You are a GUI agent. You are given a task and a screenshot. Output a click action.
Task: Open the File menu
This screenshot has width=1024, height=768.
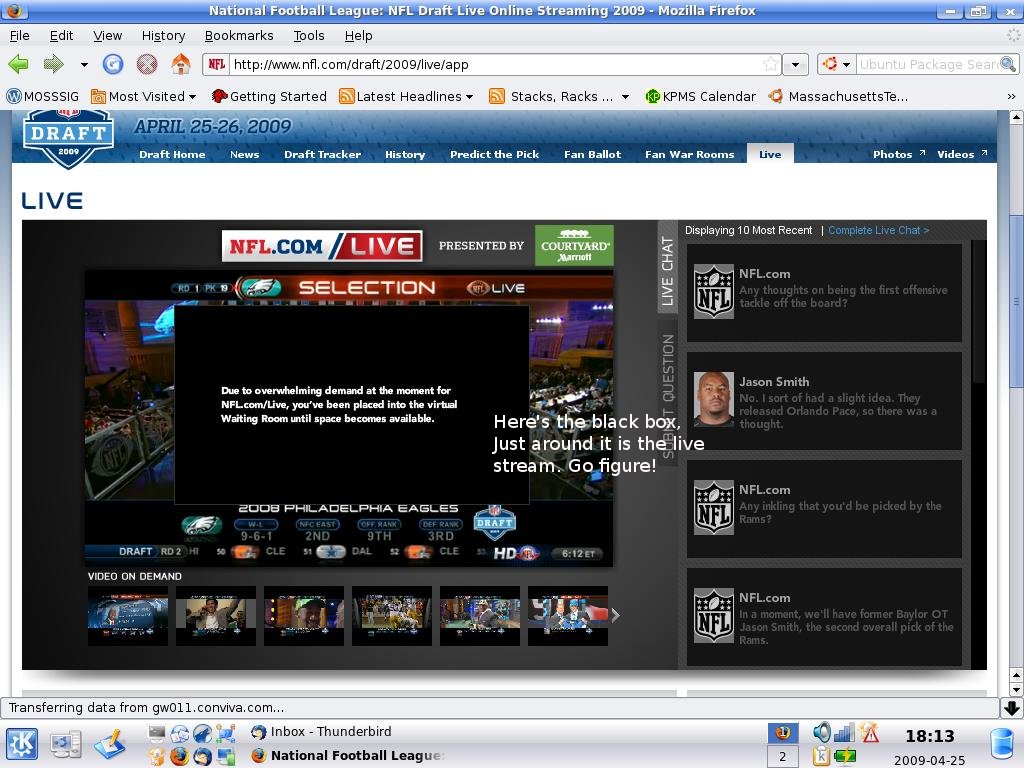tap(20, 36)
